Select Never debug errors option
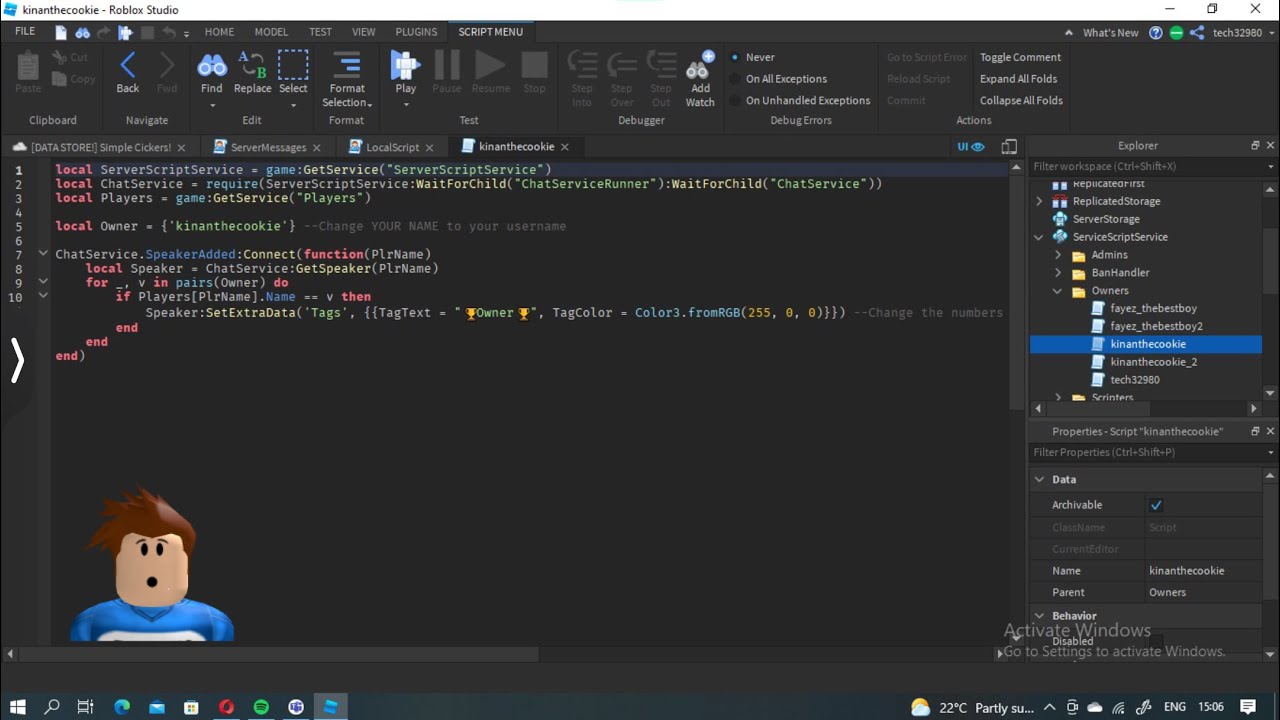The image size is (1280, 720). [x=752, y=57]
